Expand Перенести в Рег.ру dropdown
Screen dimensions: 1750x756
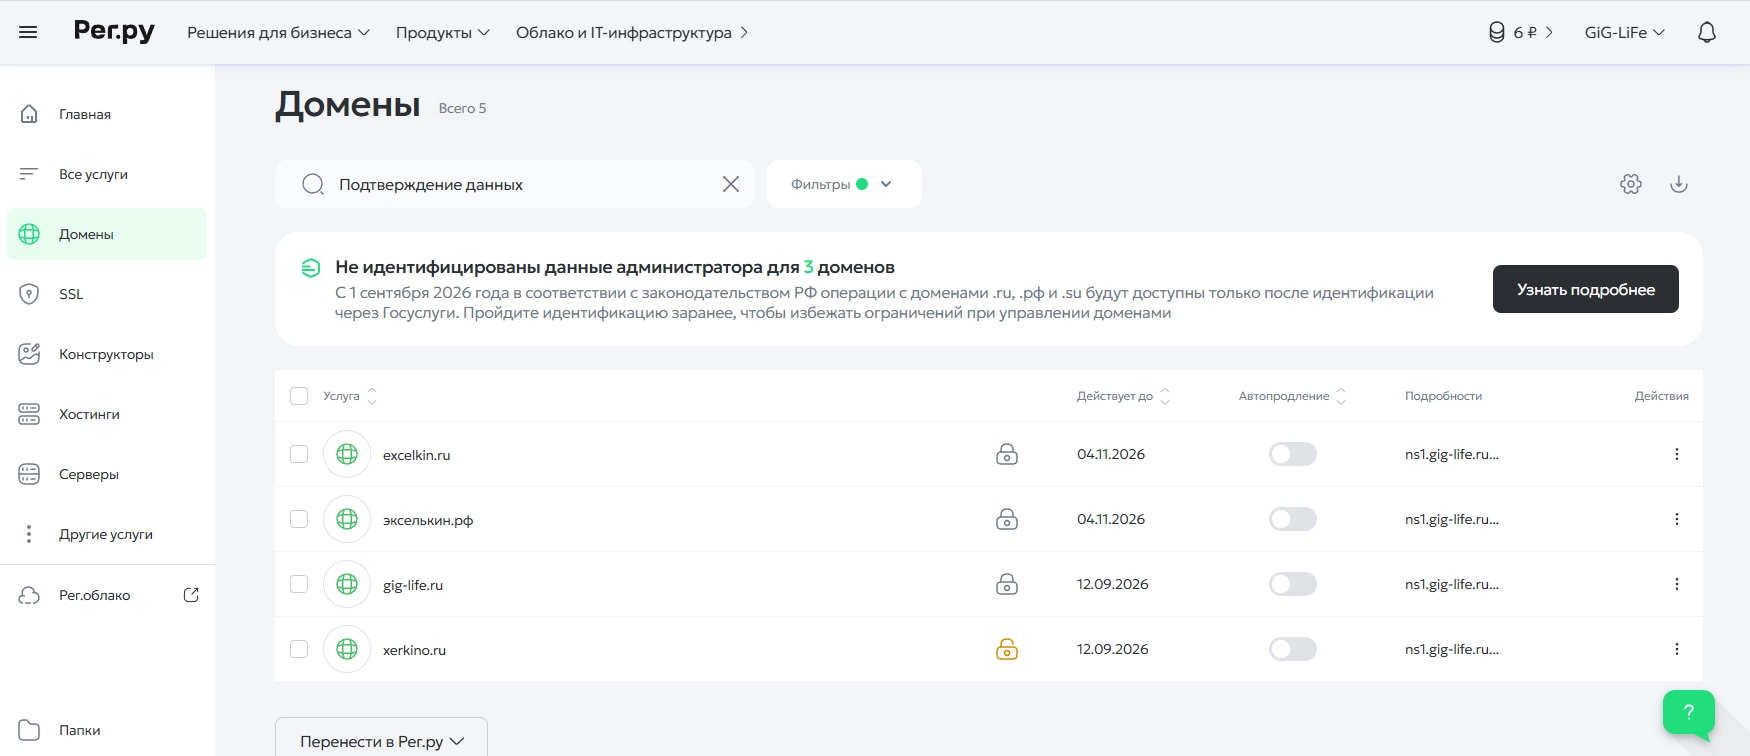[x=381, y=741]
